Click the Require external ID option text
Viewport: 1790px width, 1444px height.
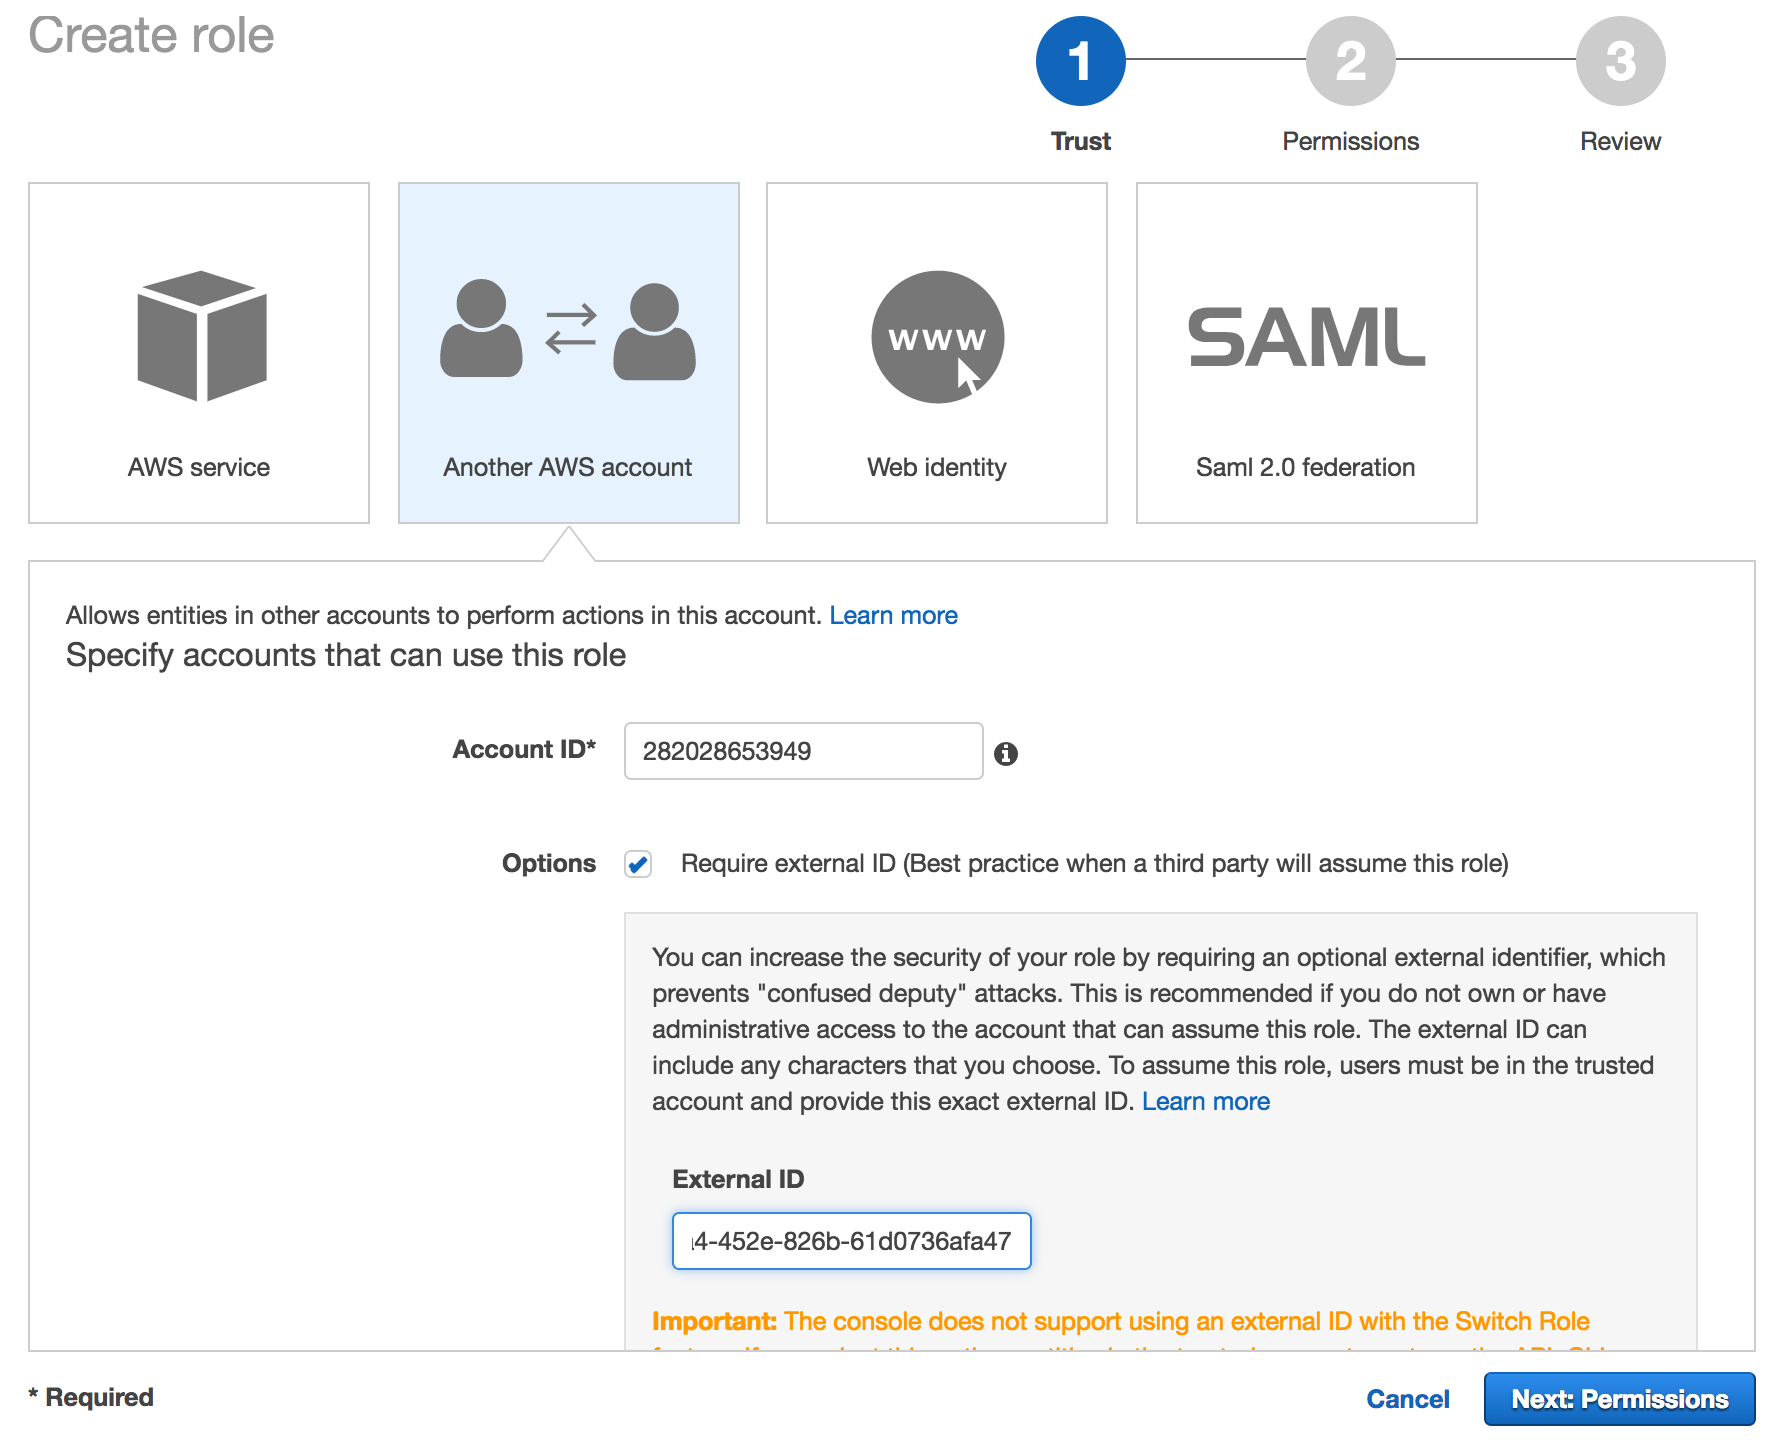click(x=1095, y=863)
